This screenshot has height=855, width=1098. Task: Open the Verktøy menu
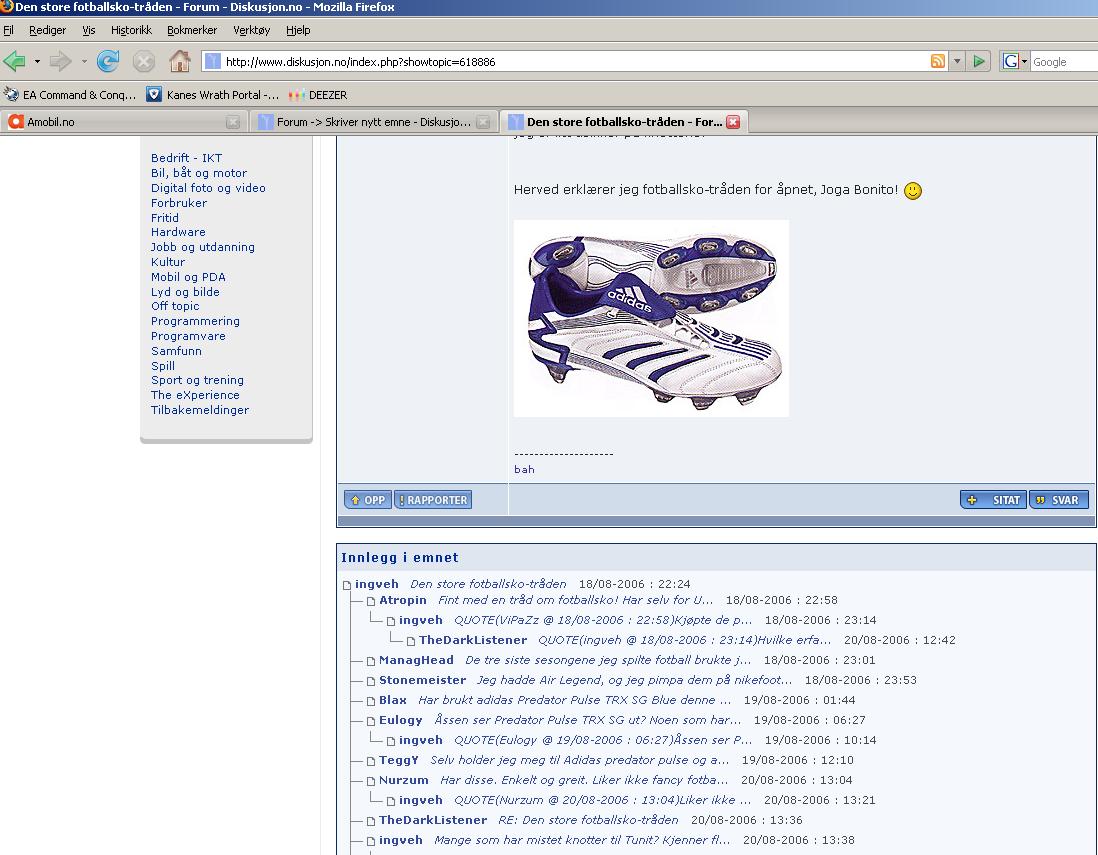[x=251, y=30]
